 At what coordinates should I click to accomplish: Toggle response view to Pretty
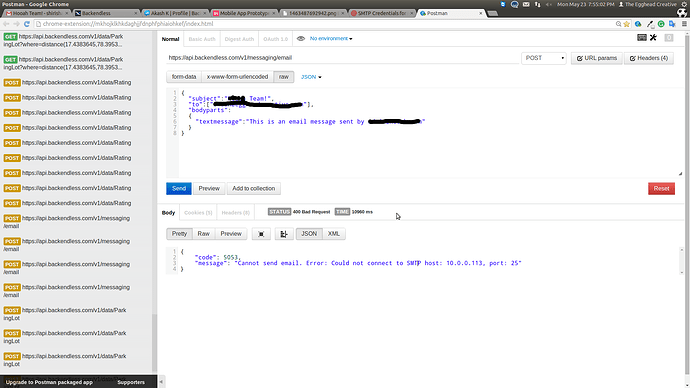point(179,234)
